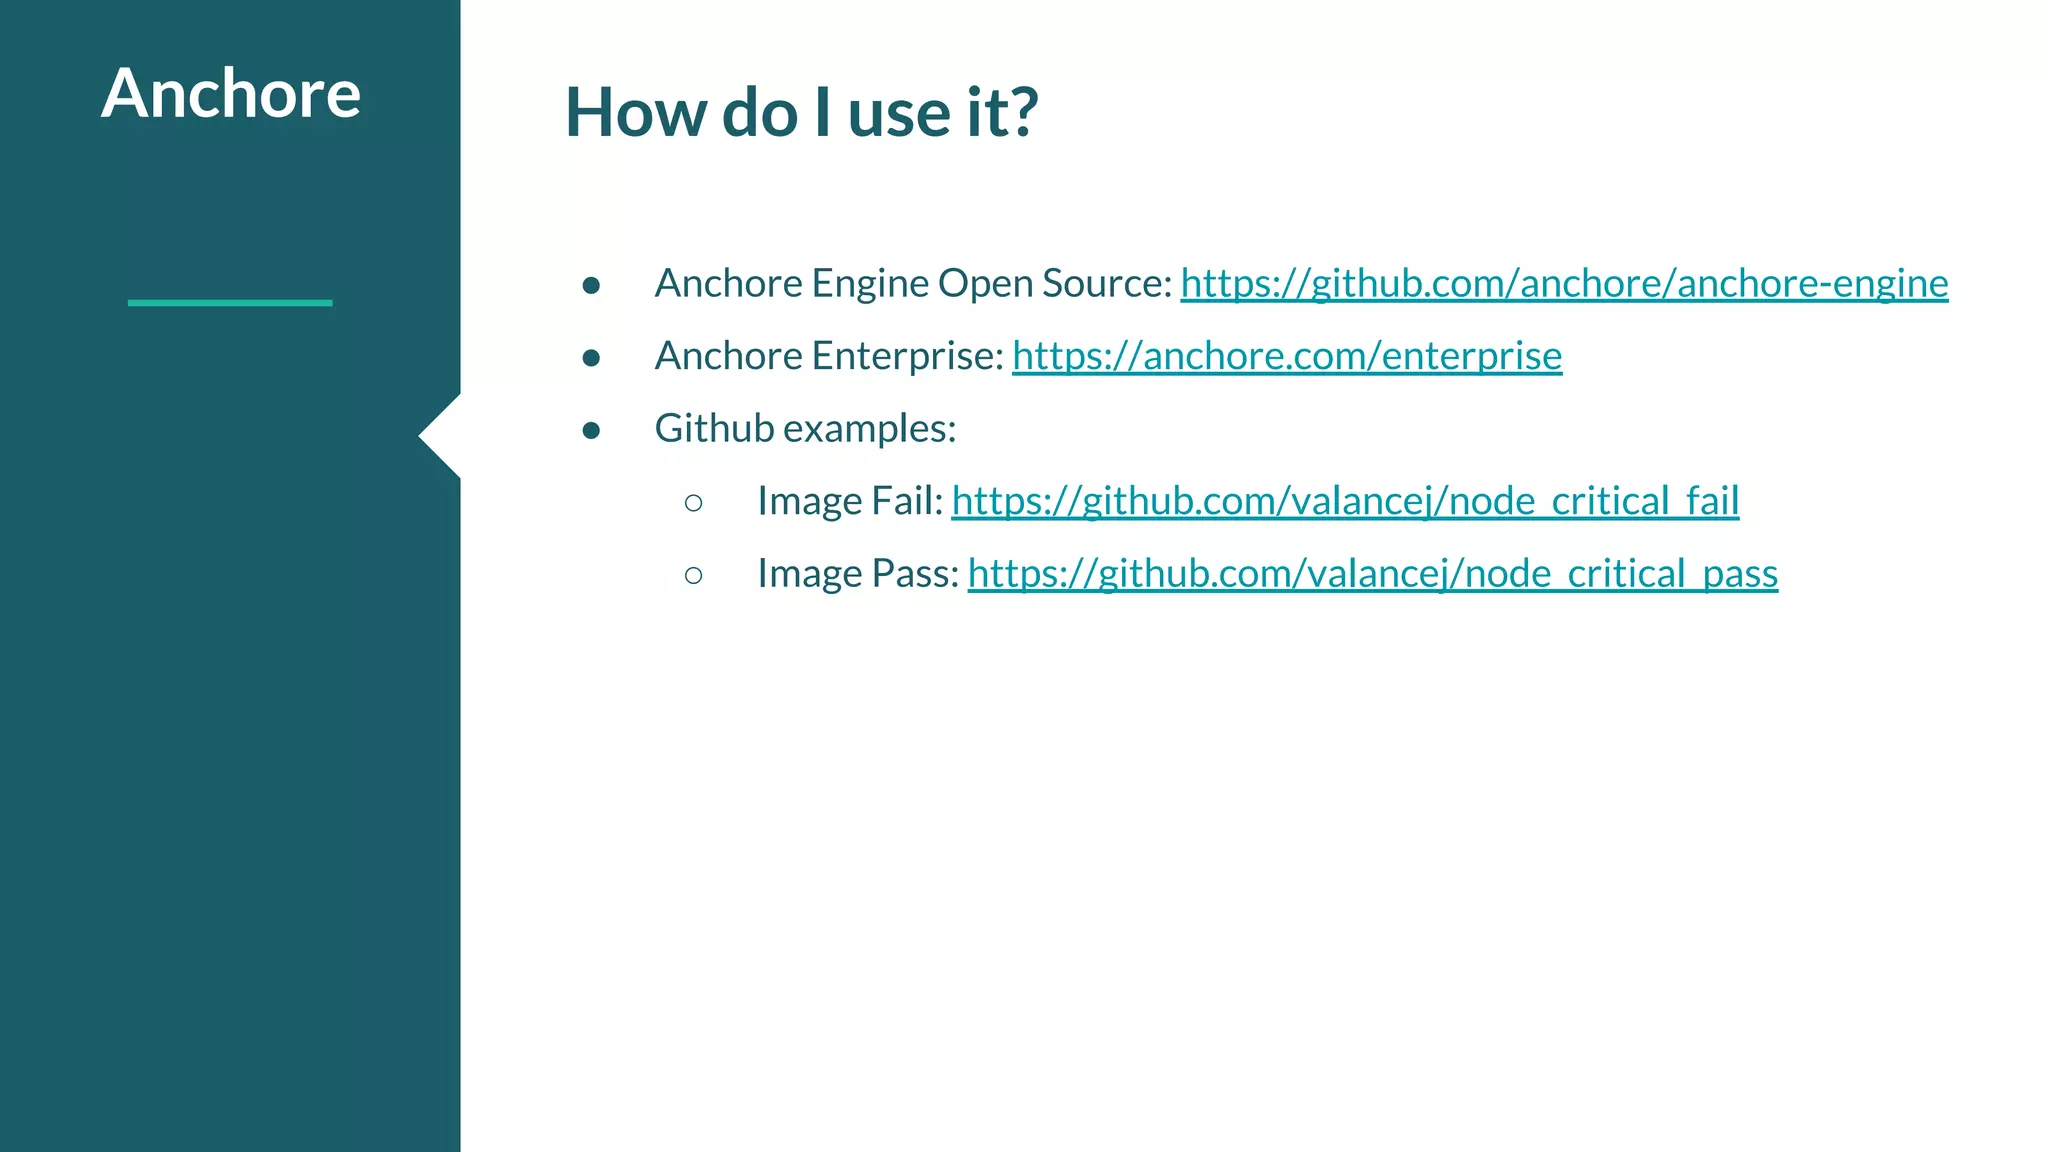Screen dimensions: 2048x1152
Task: Open the node_critical_pass GitHub link
Action: (x=1372, y=574)
